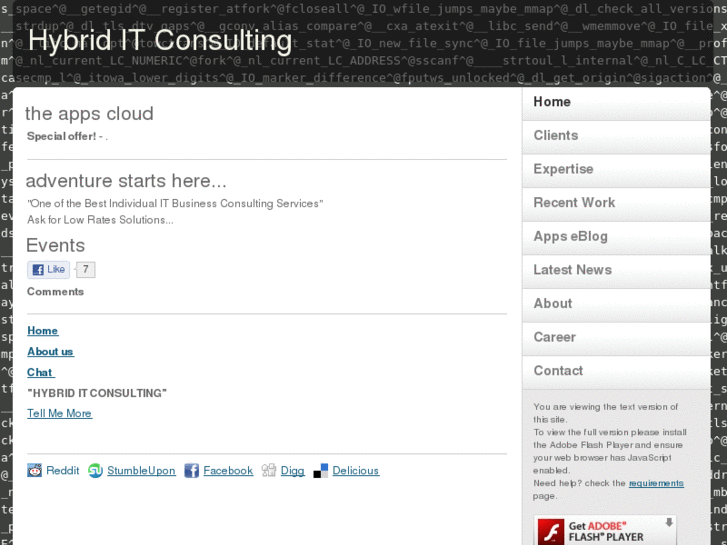Navigate to the About page
This screenshot has width=727, height=545.
[x=553, y=303]
